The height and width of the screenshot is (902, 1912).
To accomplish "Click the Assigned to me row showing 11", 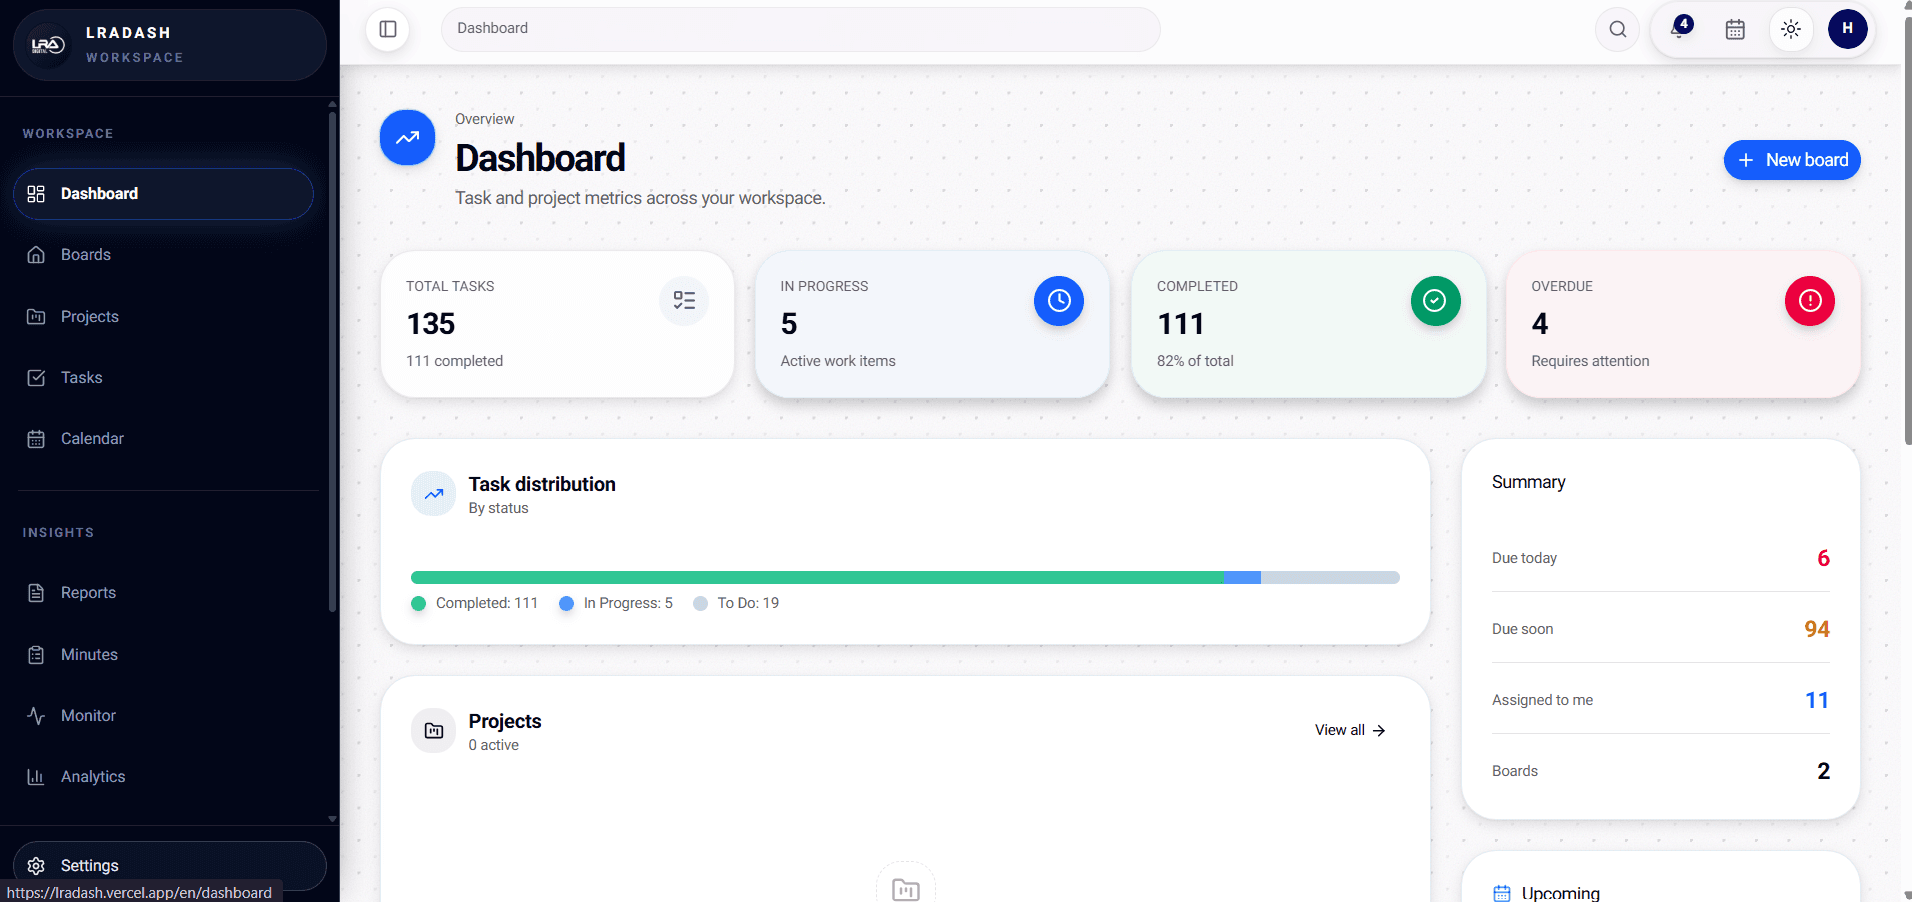I will click(x=1660, y=700).
